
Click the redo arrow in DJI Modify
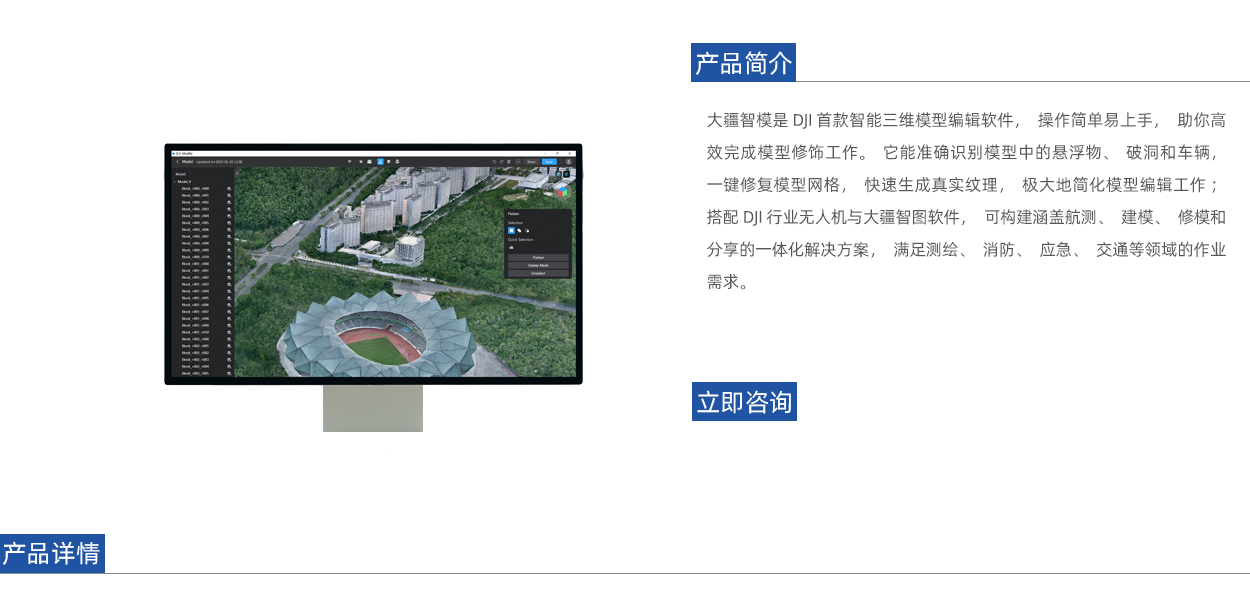click(503, 161)
